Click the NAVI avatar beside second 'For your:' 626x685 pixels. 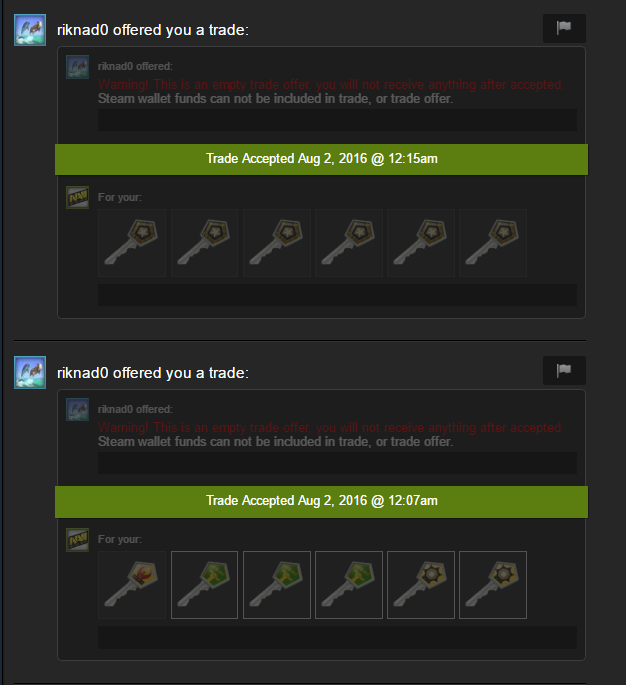(x=77, y=540)
